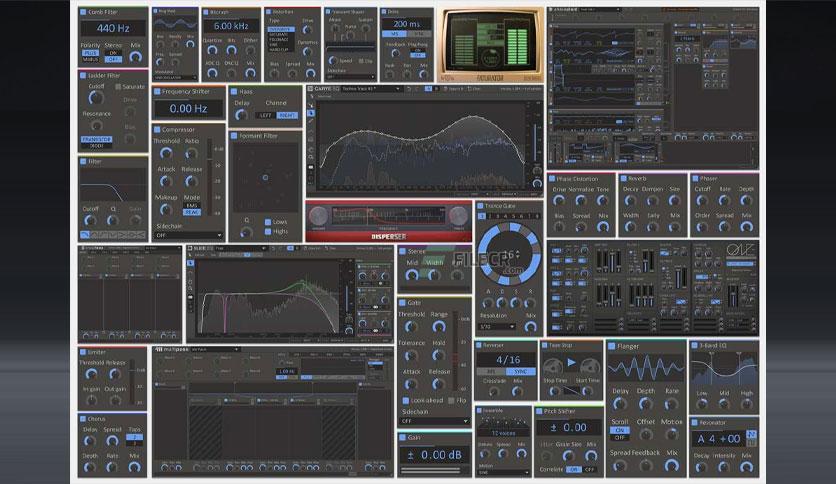
Task: Toggle the Chorus power icon
Action: 84,420
